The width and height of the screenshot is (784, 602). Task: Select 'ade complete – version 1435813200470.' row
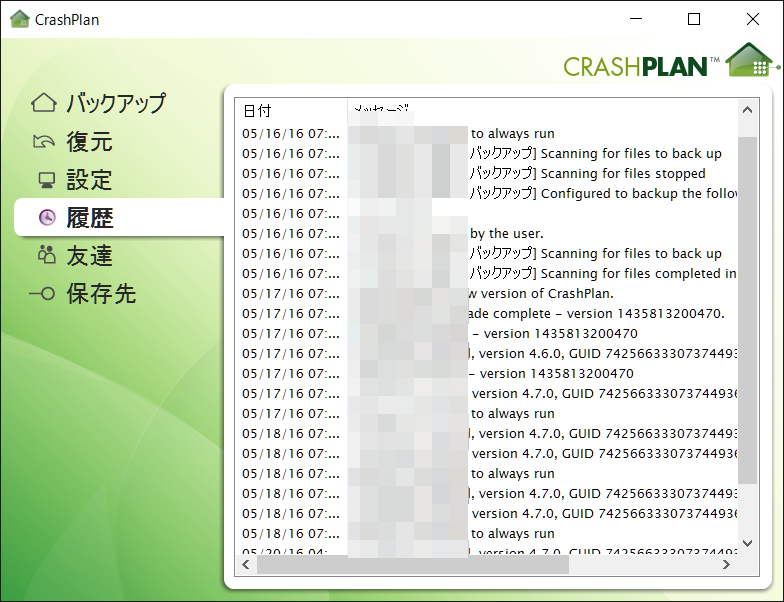tap(486, 314)
